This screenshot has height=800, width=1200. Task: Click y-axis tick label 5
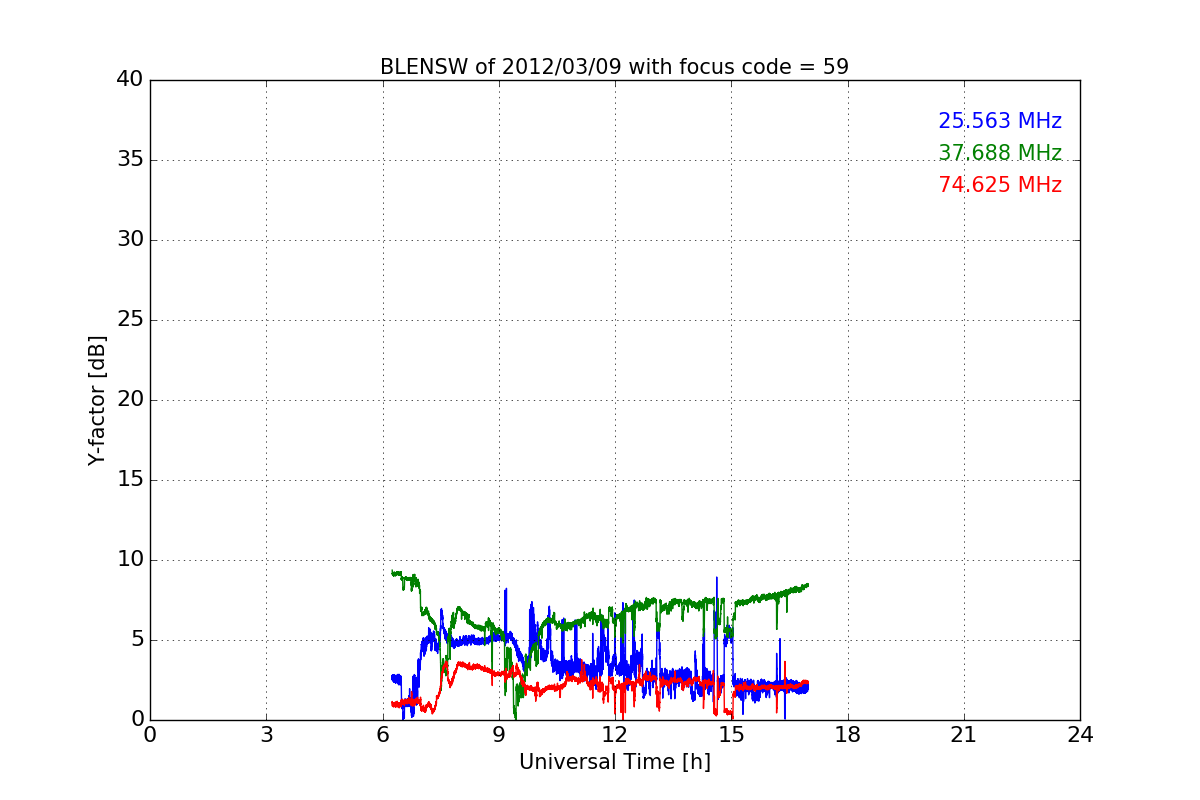coord(136,640)
